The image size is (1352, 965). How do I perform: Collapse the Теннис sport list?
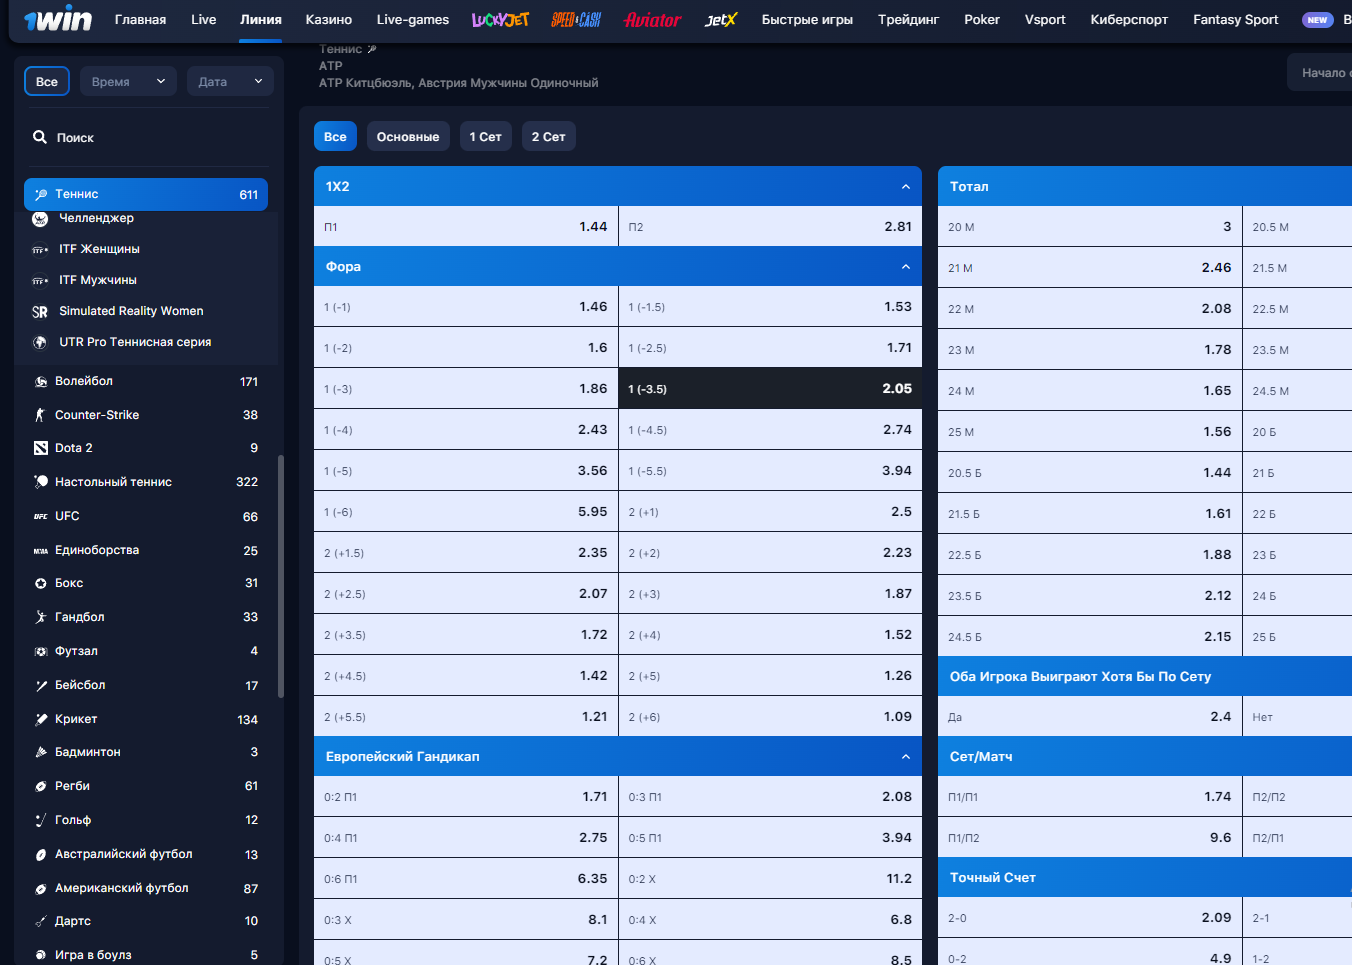click(x=146, y=194)
